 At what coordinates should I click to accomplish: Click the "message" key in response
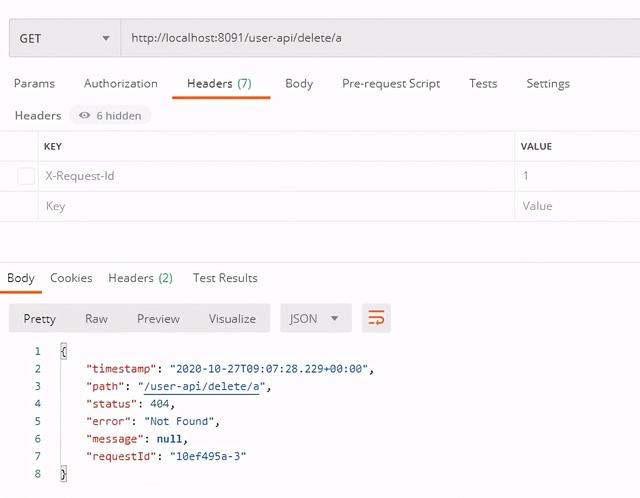point(115,439)
